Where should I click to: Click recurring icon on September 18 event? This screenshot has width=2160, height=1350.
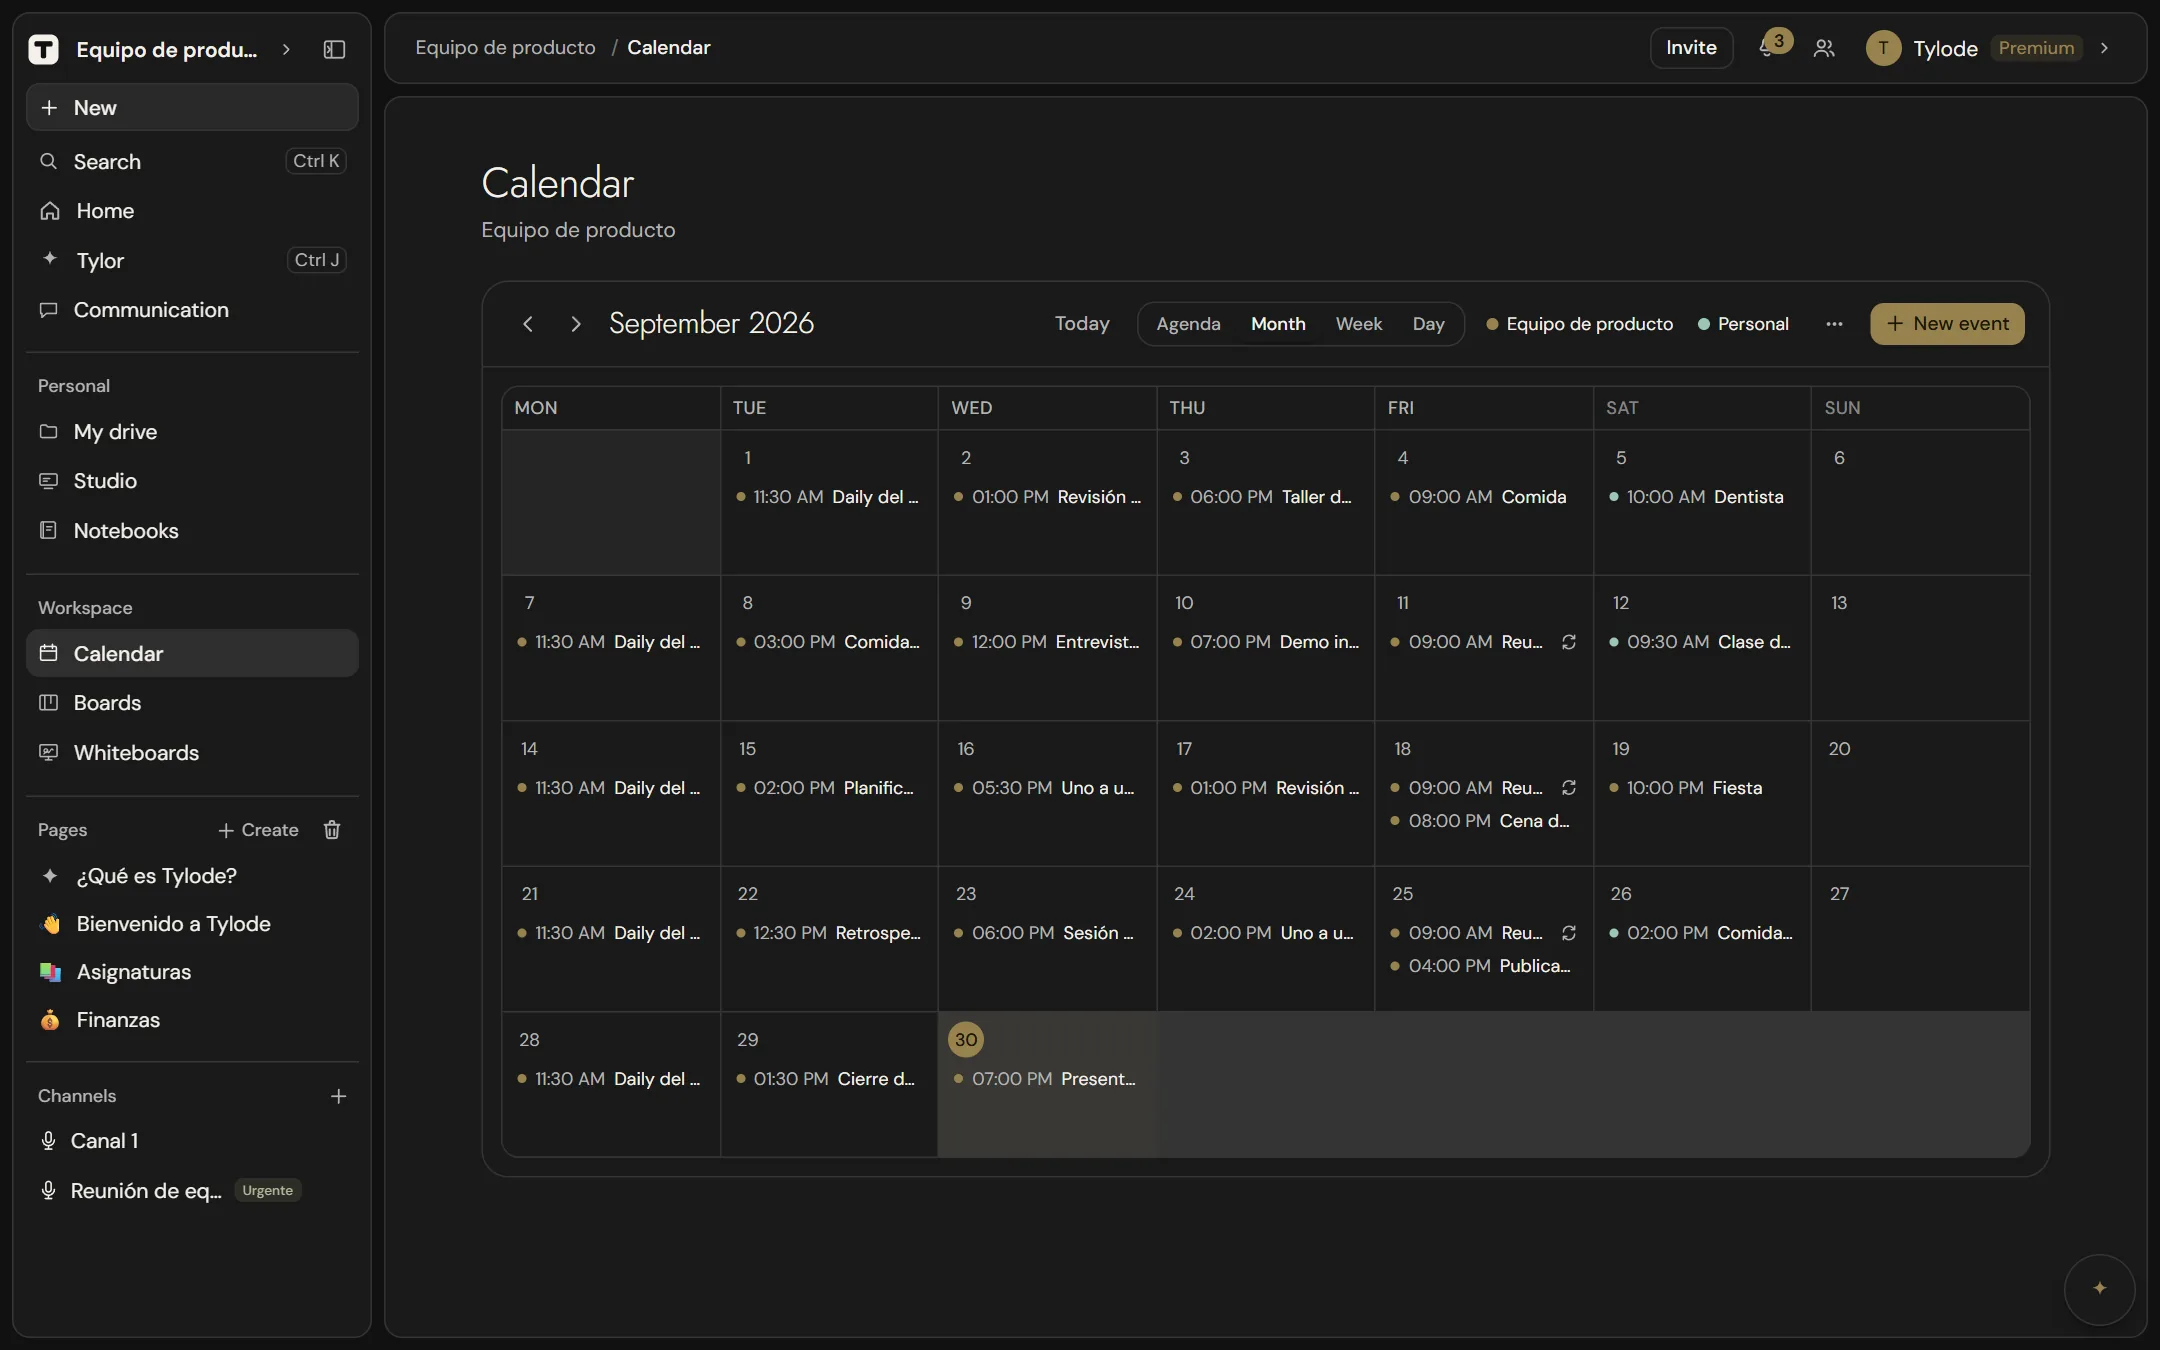[x=1569, y=788]
